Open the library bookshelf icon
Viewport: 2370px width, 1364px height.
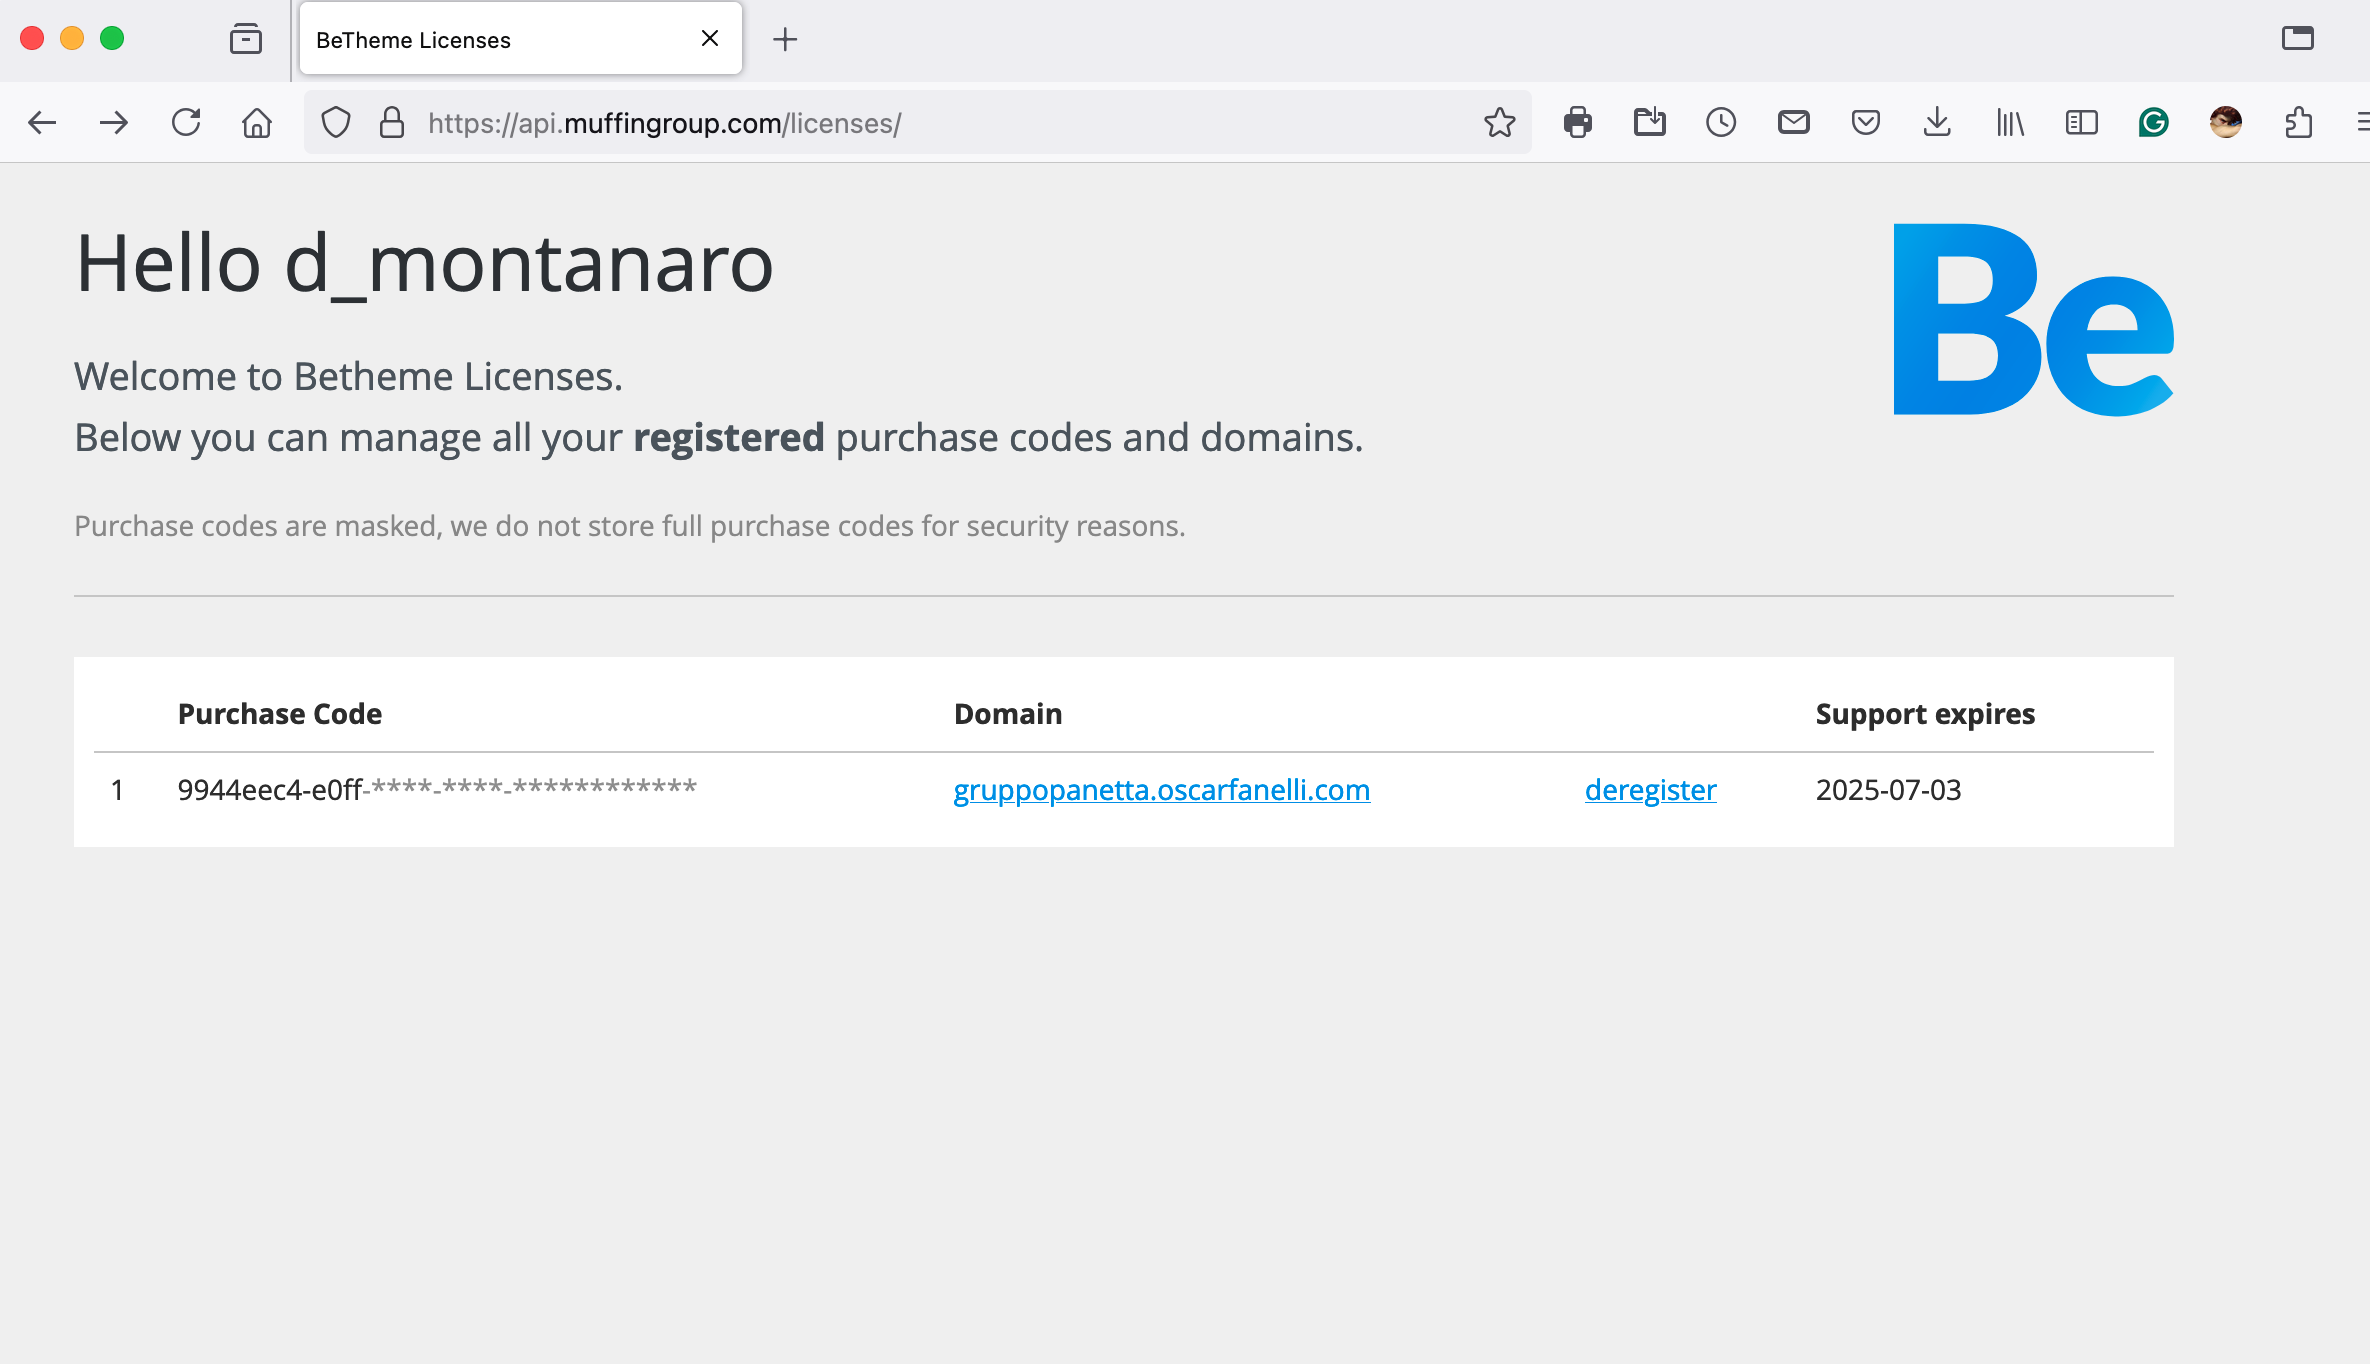[2010, 123]
